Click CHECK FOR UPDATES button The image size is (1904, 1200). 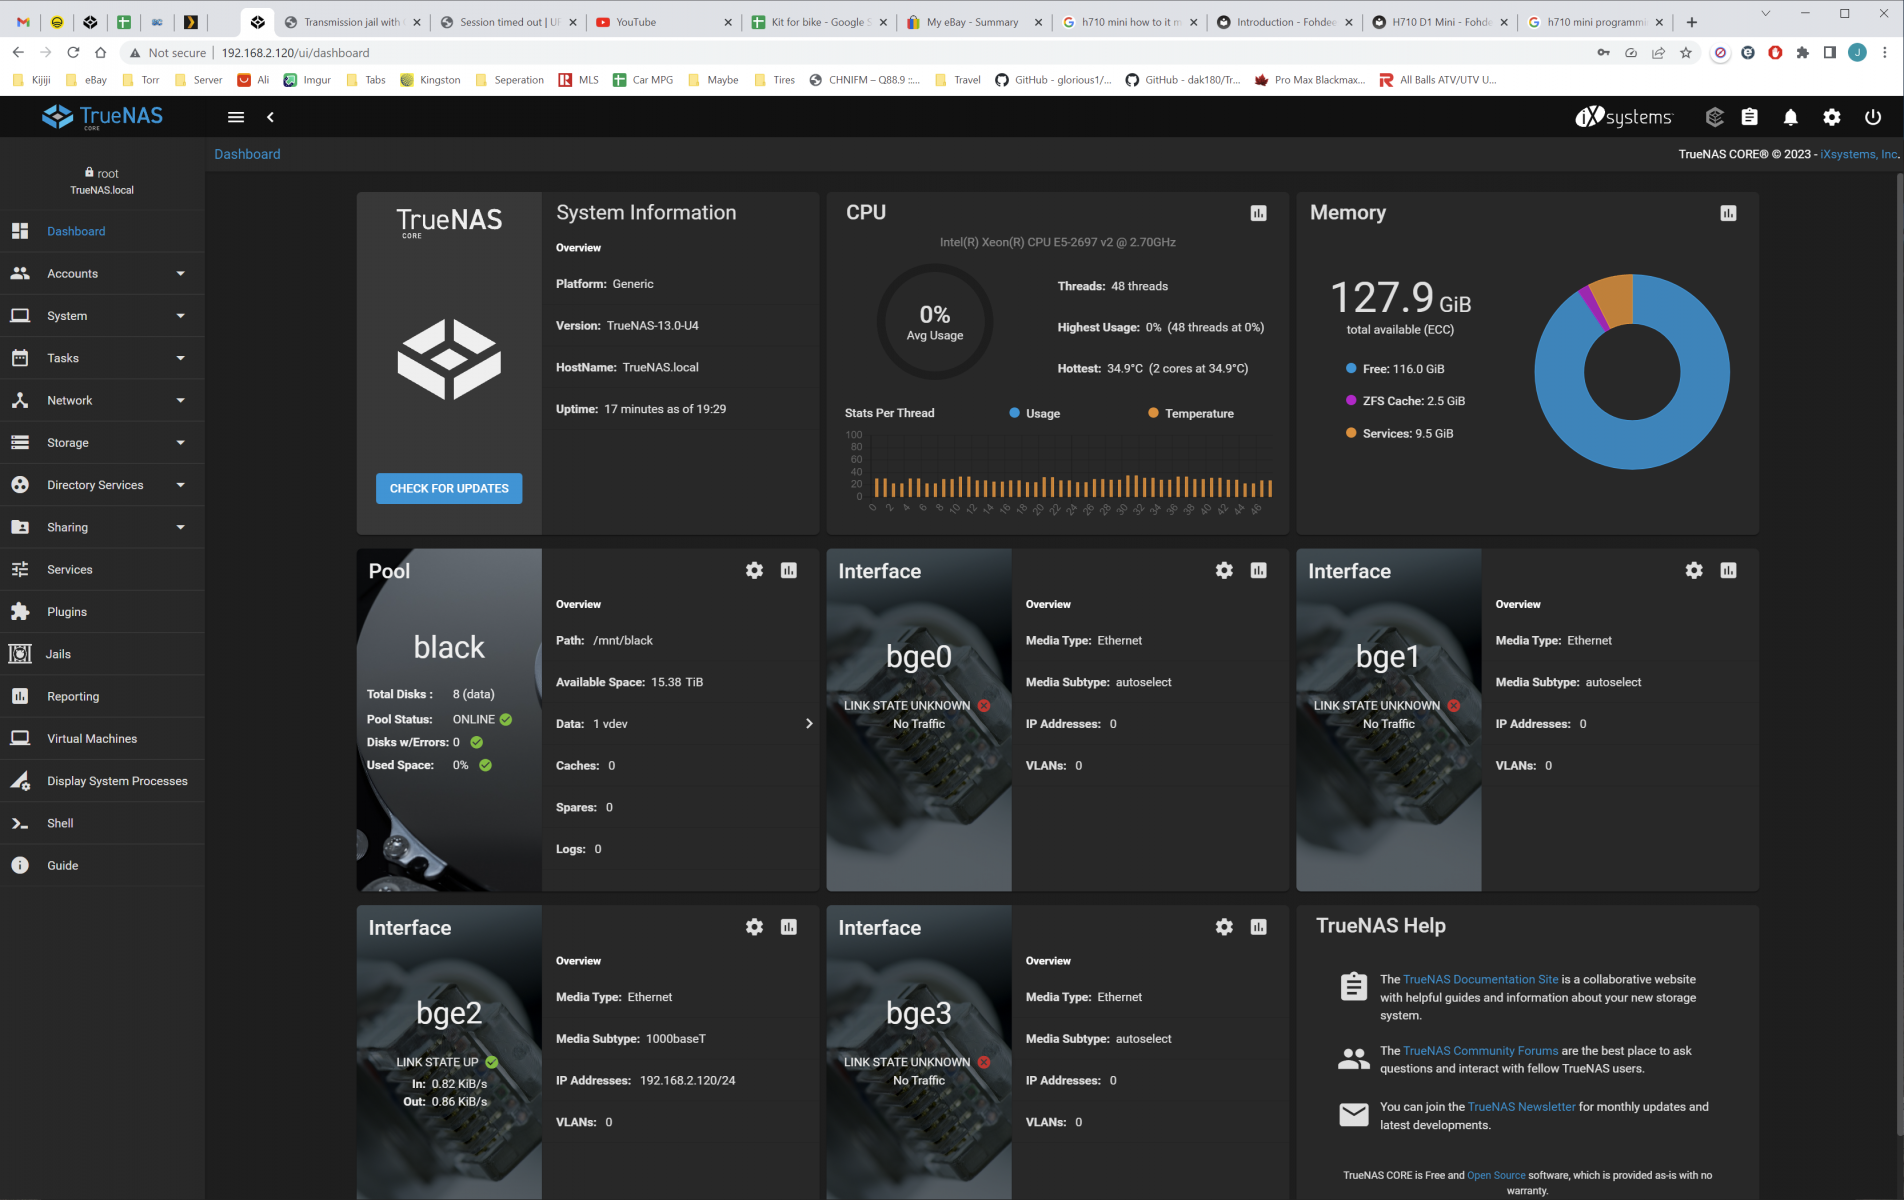click(449, 488)
